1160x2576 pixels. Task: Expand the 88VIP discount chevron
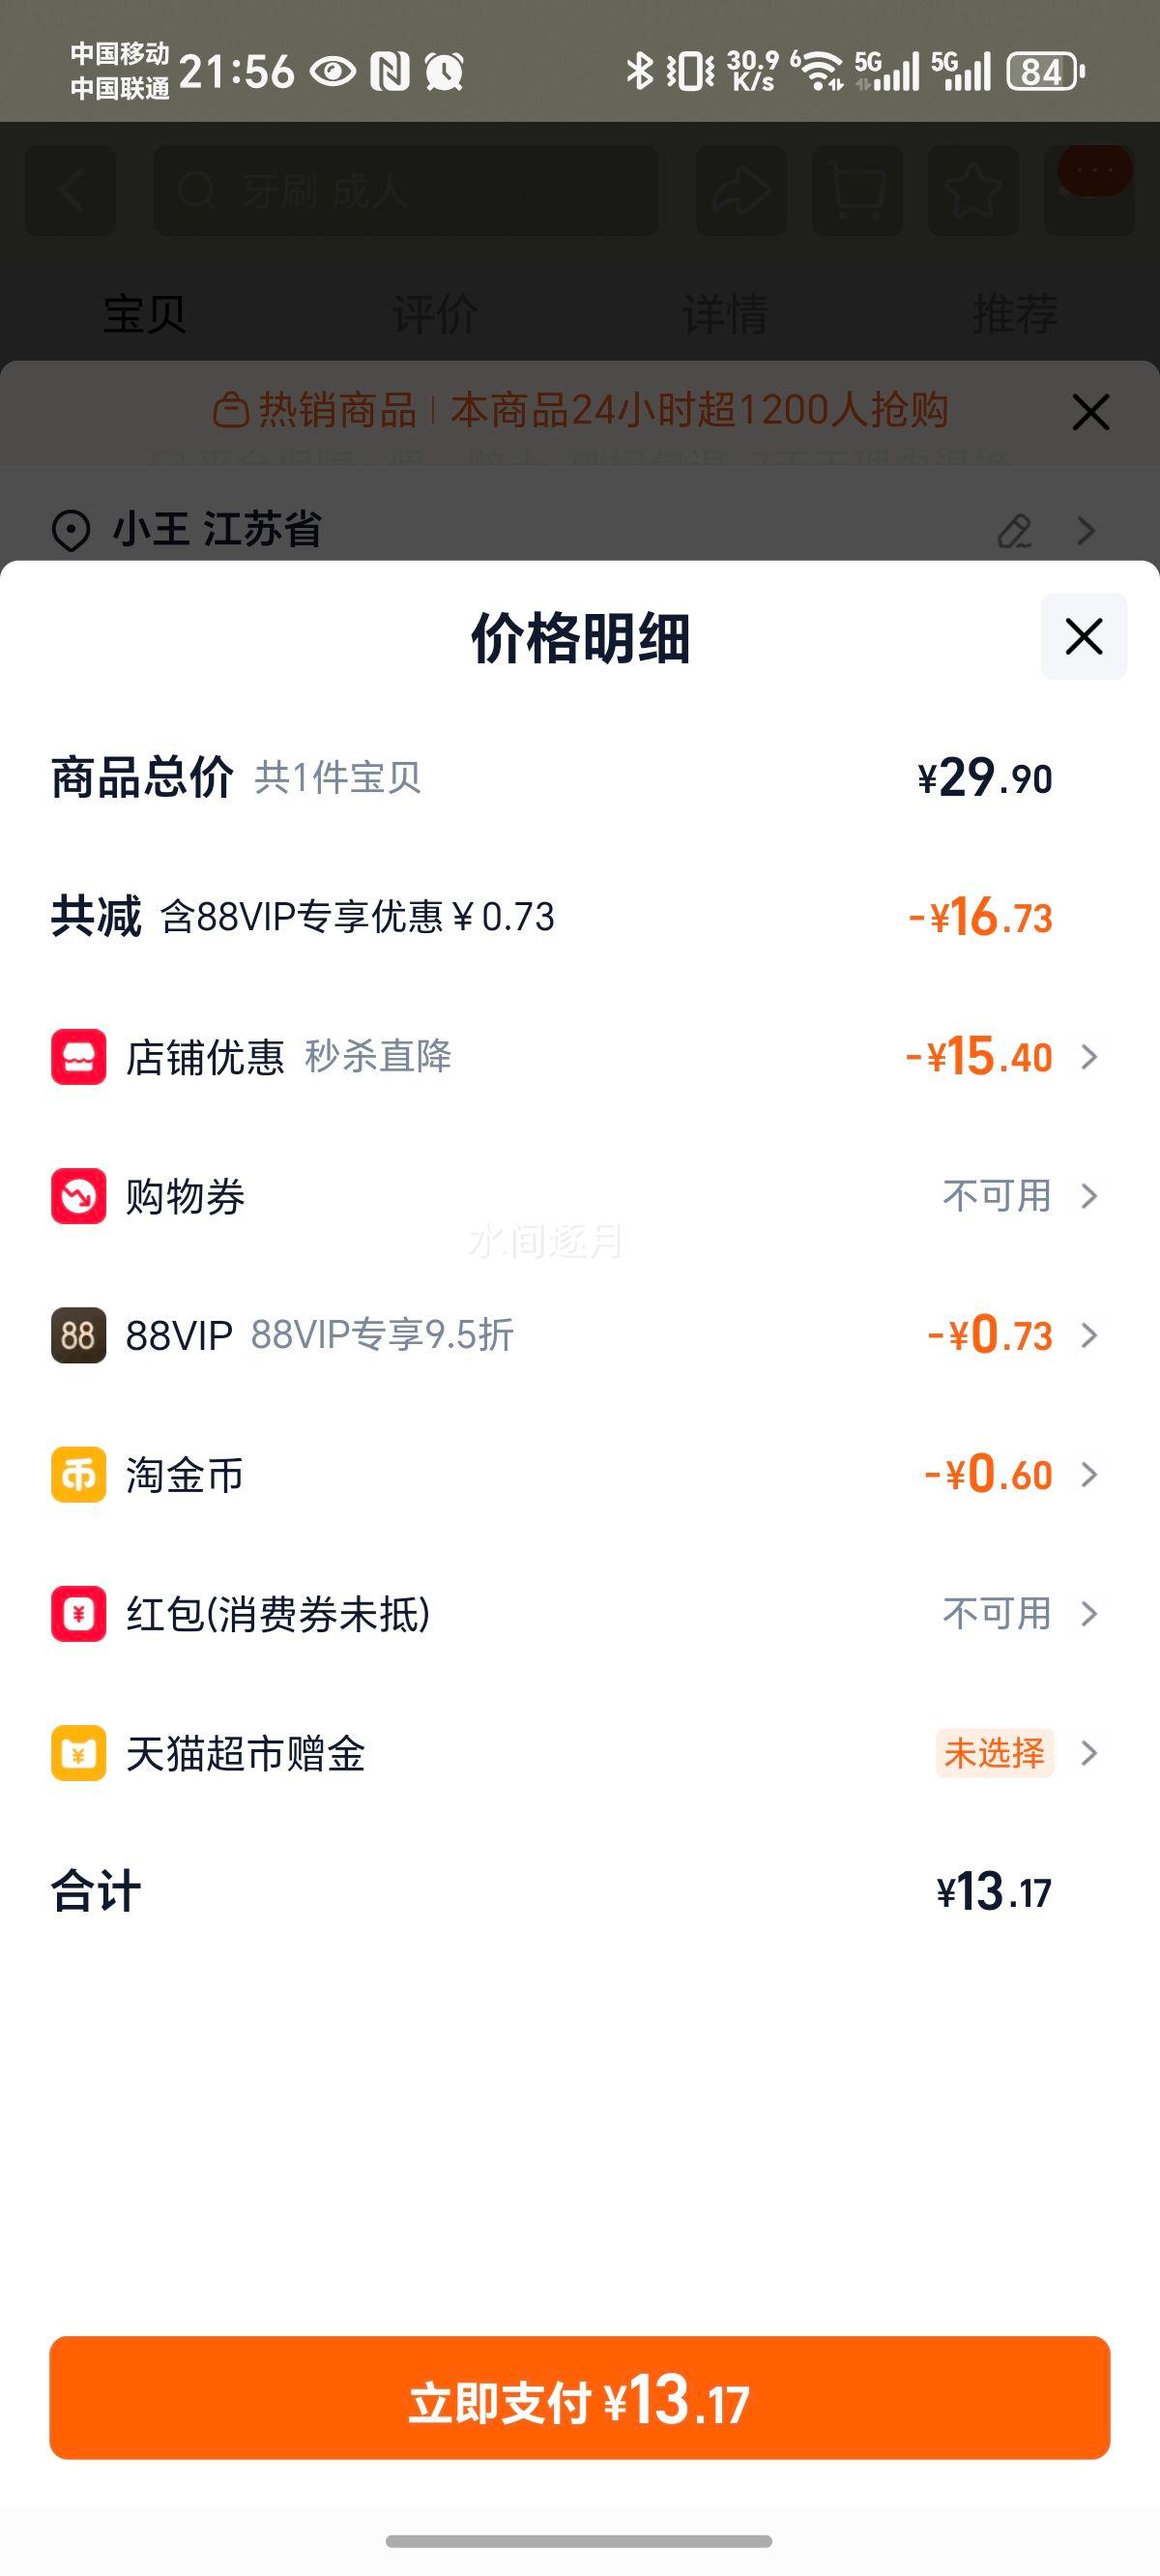coord(1090,1335)
